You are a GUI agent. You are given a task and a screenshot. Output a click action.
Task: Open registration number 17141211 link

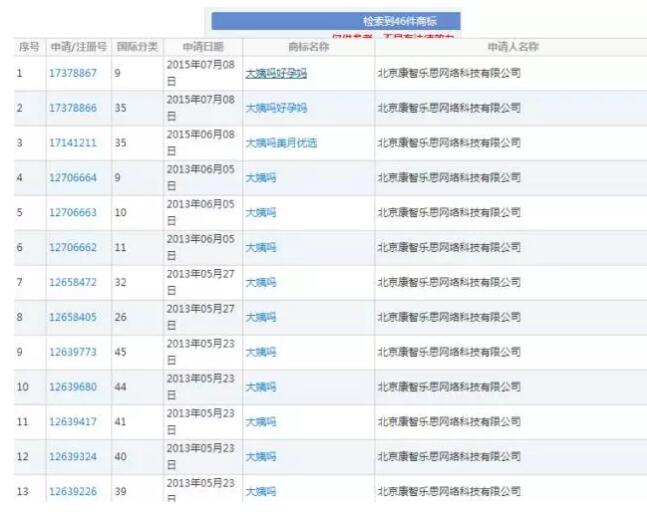(73, 143)
